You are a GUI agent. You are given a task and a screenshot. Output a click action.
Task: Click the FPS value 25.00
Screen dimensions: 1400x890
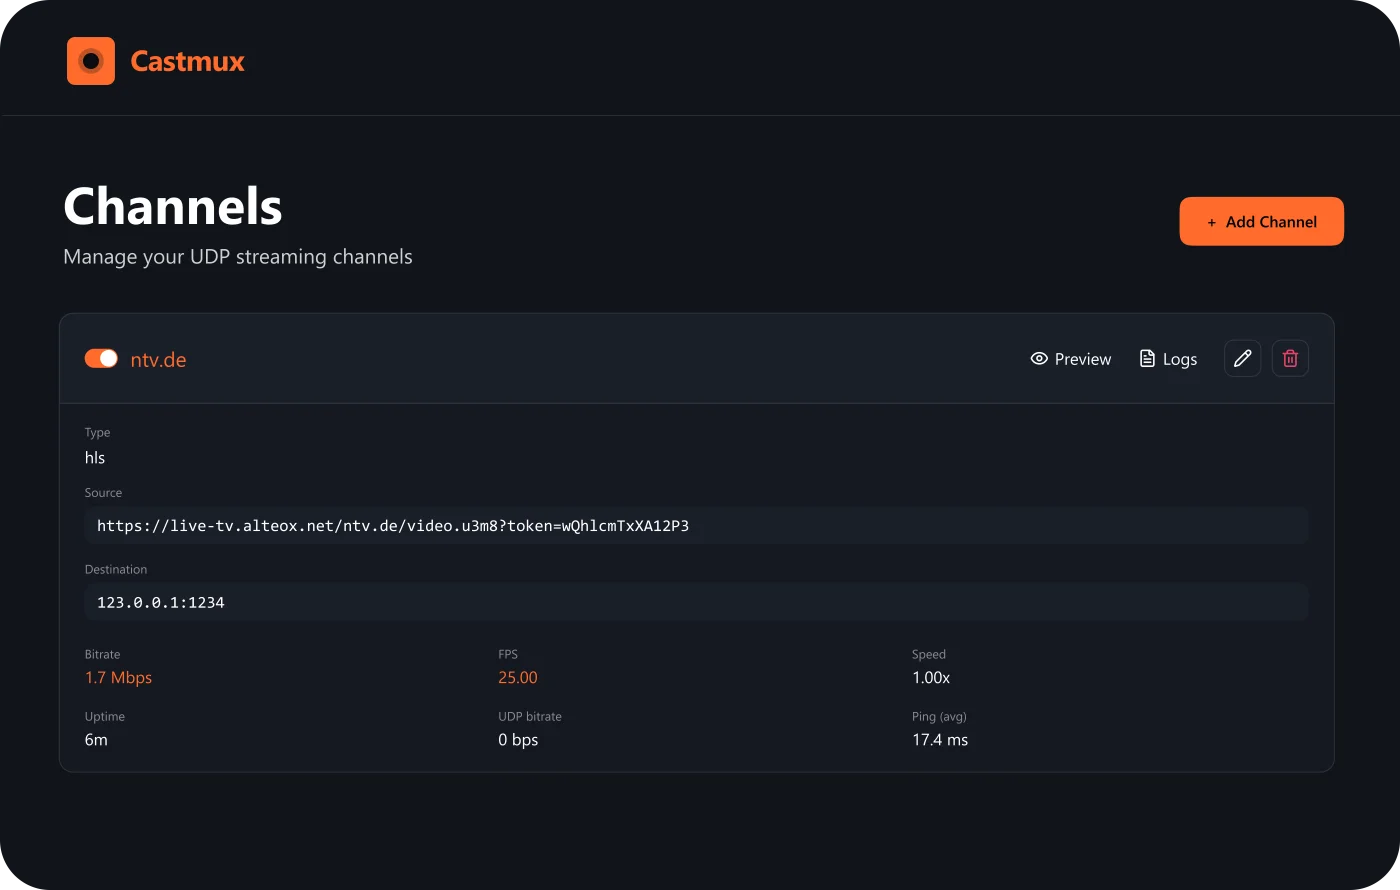pos(518,678)
